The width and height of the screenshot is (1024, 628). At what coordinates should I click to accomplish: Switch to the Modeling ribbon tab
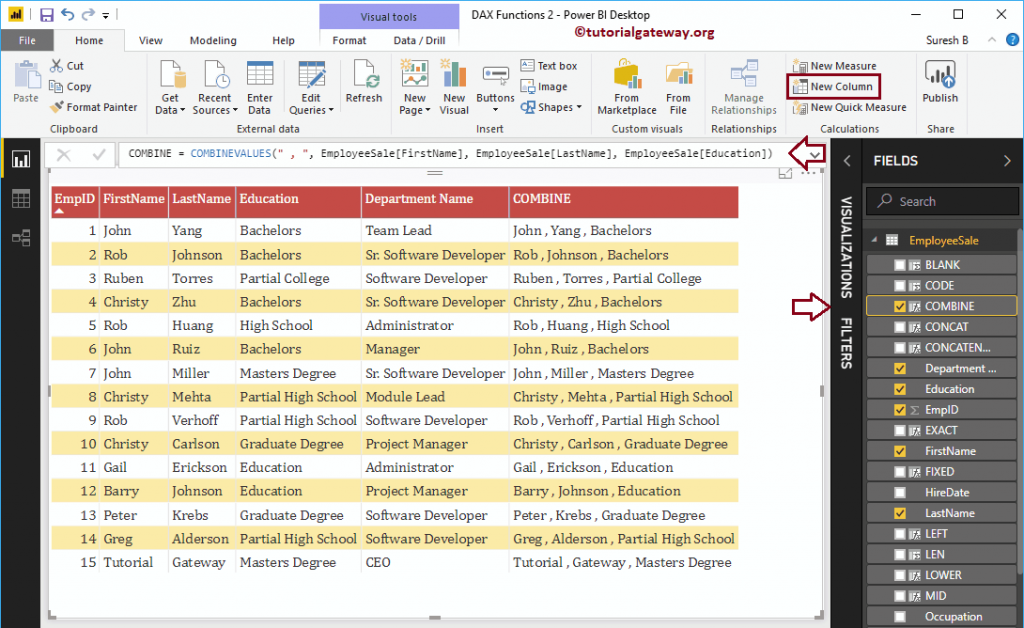point(212,40)
